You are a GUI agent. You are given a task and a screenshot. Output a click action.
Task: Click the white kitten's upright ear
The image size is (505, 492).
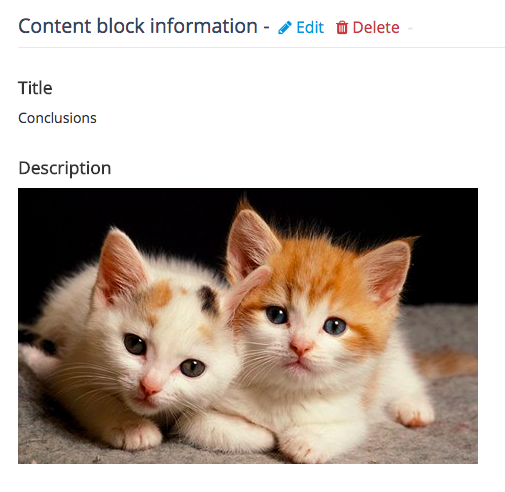121,265
